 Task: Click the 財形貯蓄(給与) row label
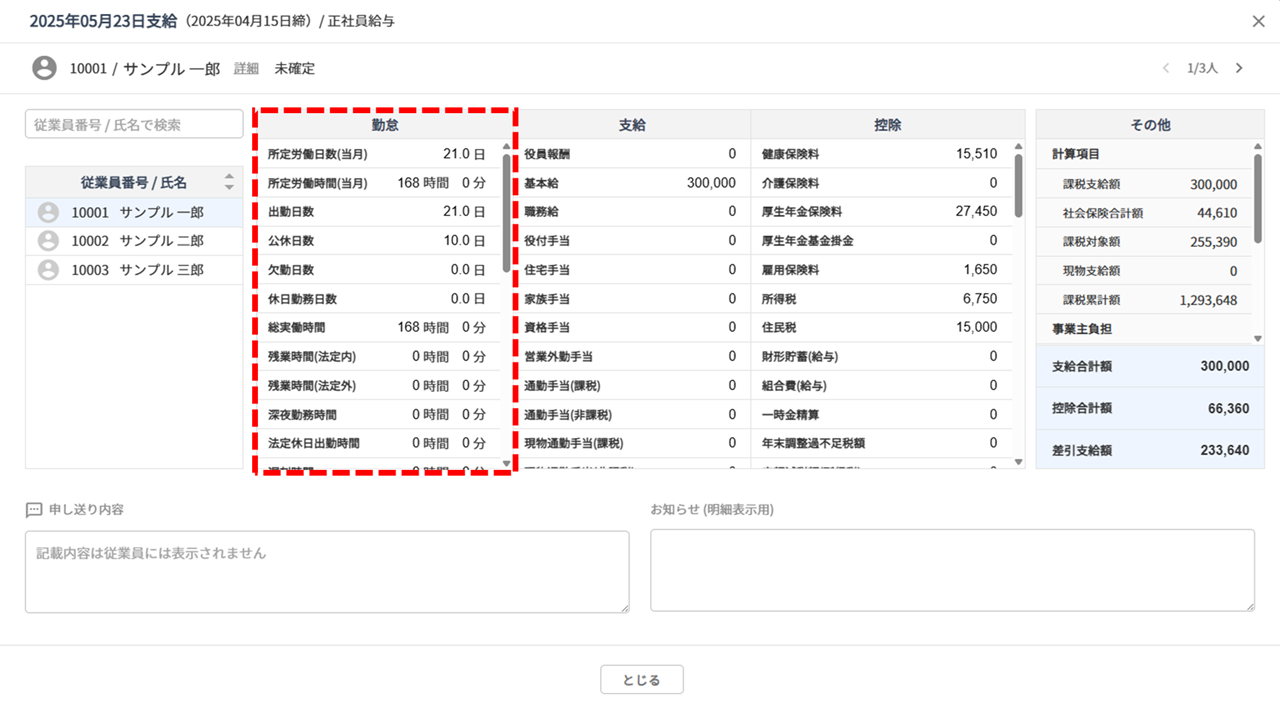point(800,356)
